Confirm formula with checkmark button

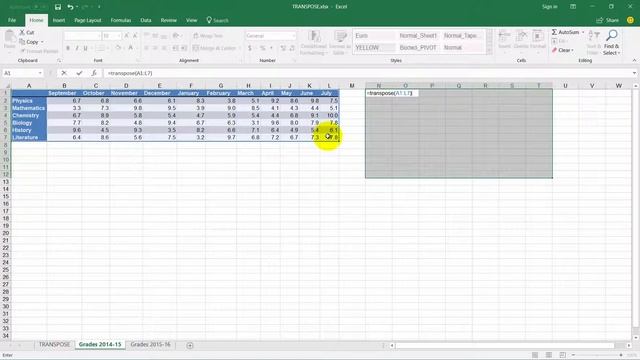79,73
